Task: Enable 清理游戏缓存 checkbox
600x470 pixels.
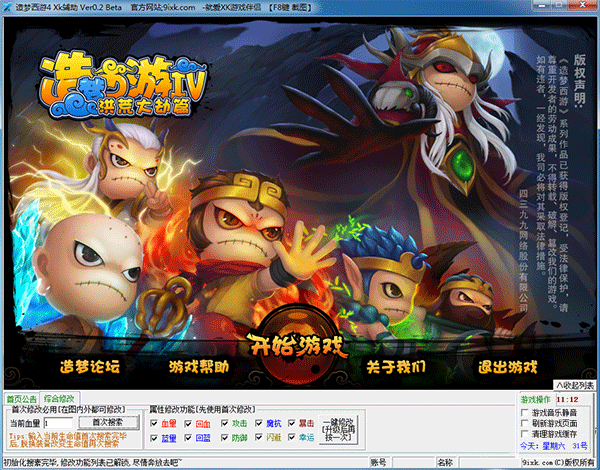Action: (525, 434)
